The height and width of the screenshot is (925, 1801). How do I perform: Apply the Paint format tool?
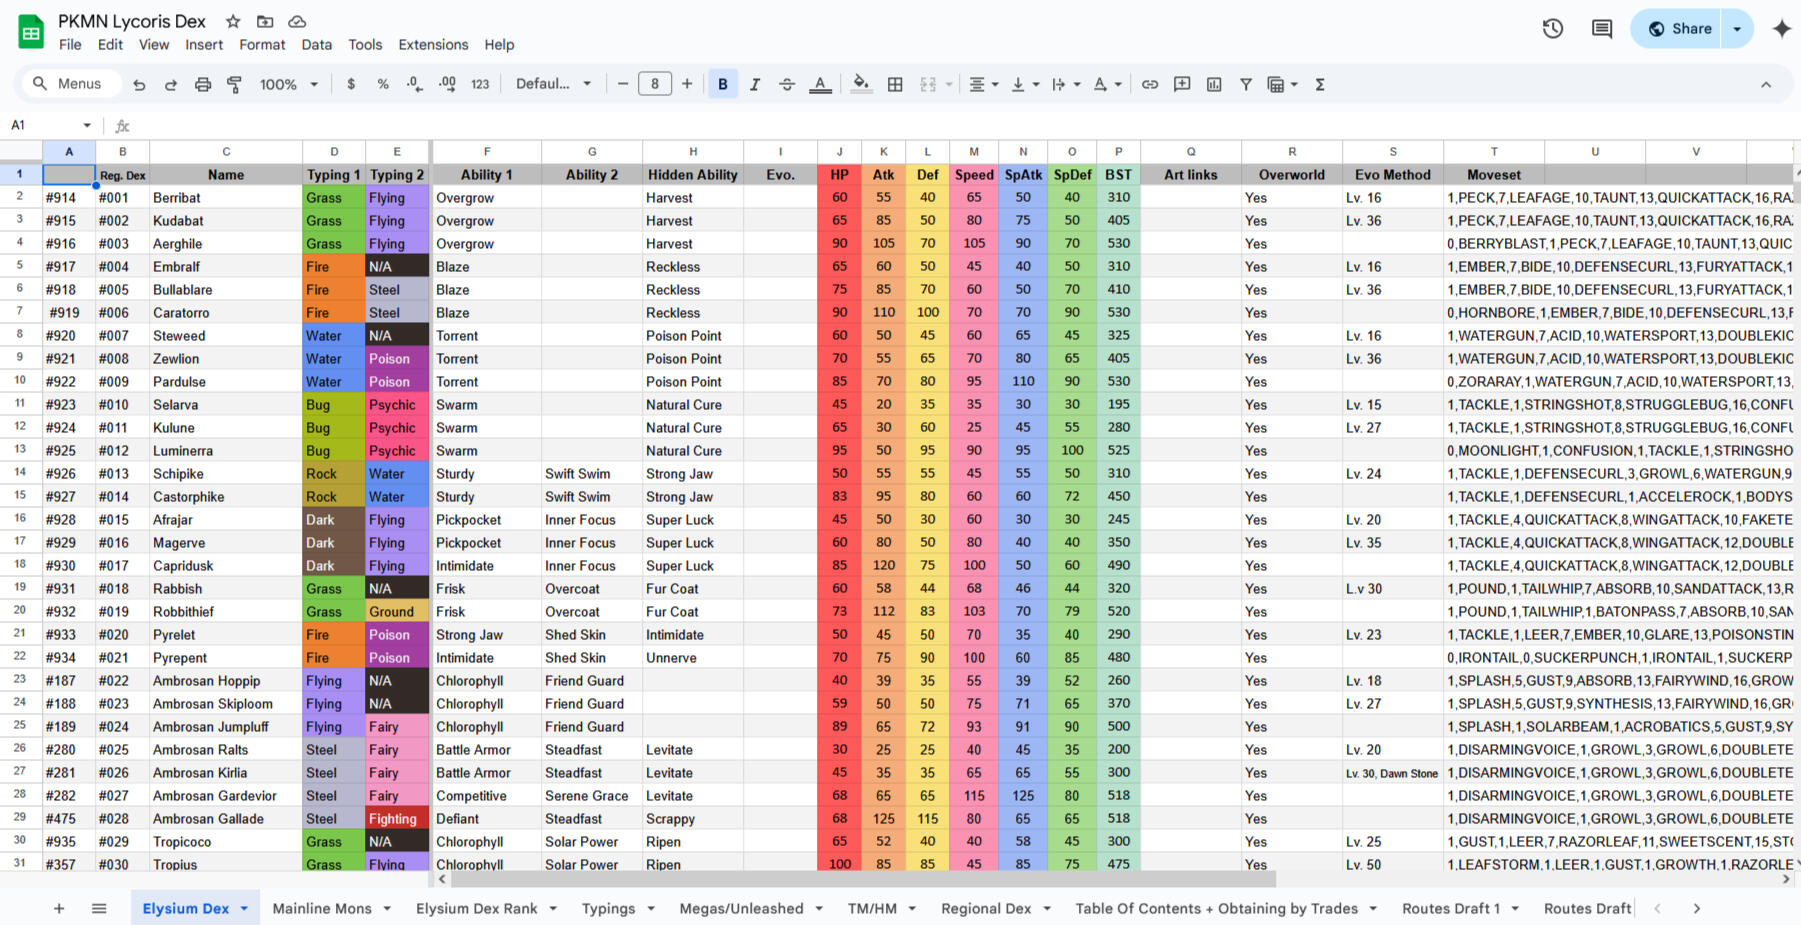click(234, 84)
